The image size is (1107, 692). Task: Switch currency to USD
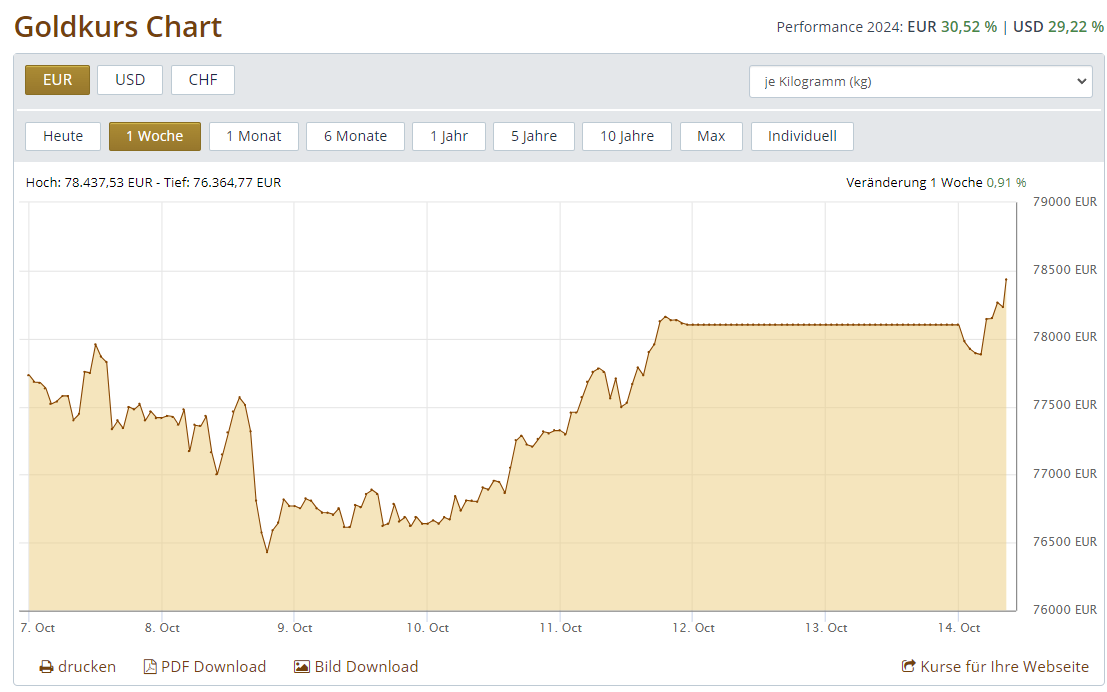130,80
